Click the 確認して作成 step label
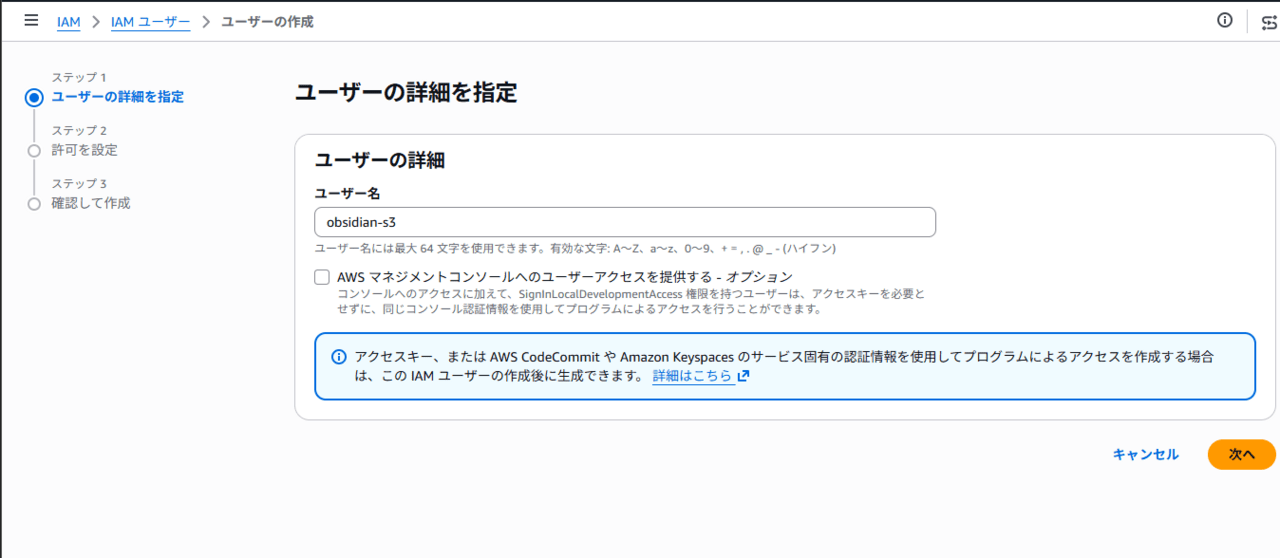Viewport: 1280px width, 558px height. pyautogui.click(x=91, y=203)
